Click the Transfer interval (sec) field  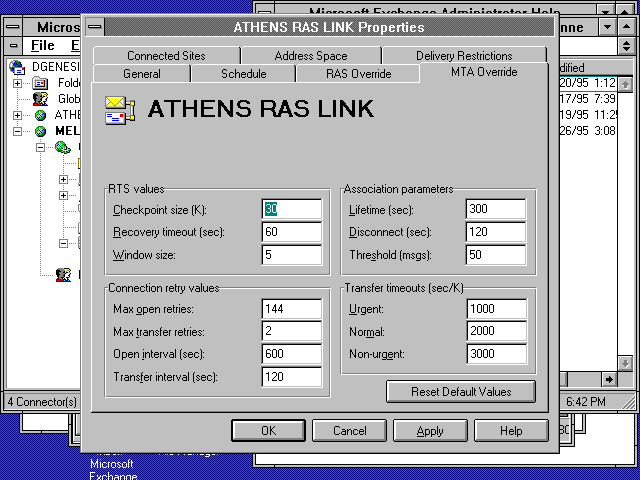[291, 377]
